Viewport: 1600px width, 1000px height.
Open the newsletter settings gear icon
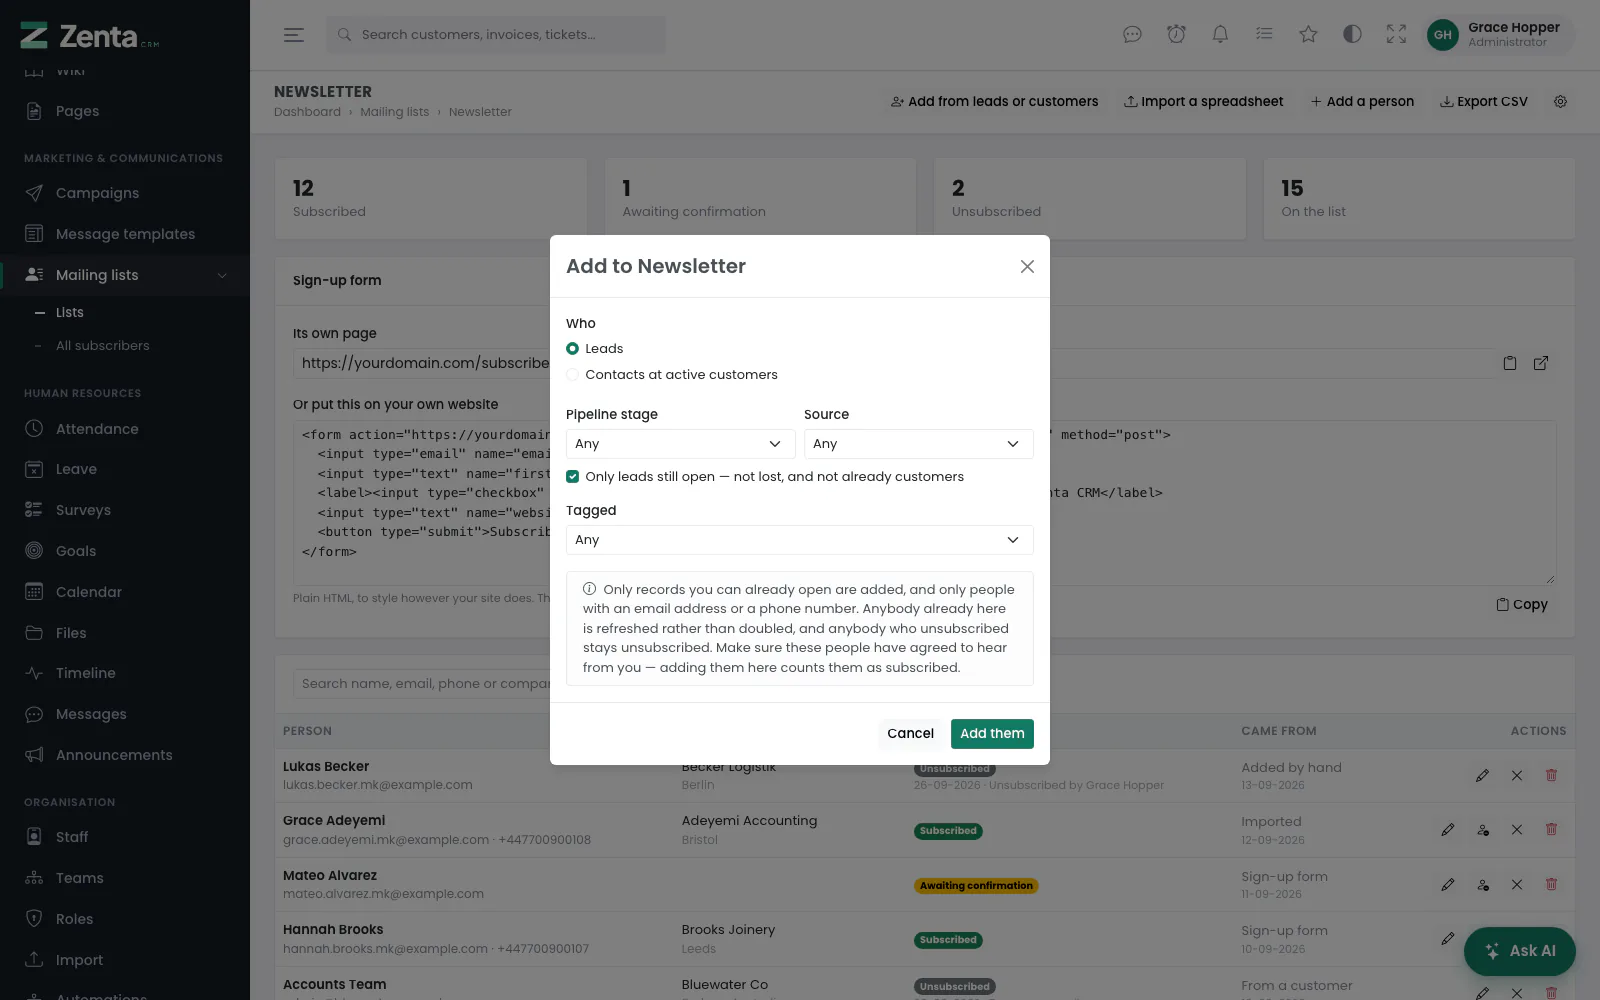pyautogui.click(x=1560, y=101)
